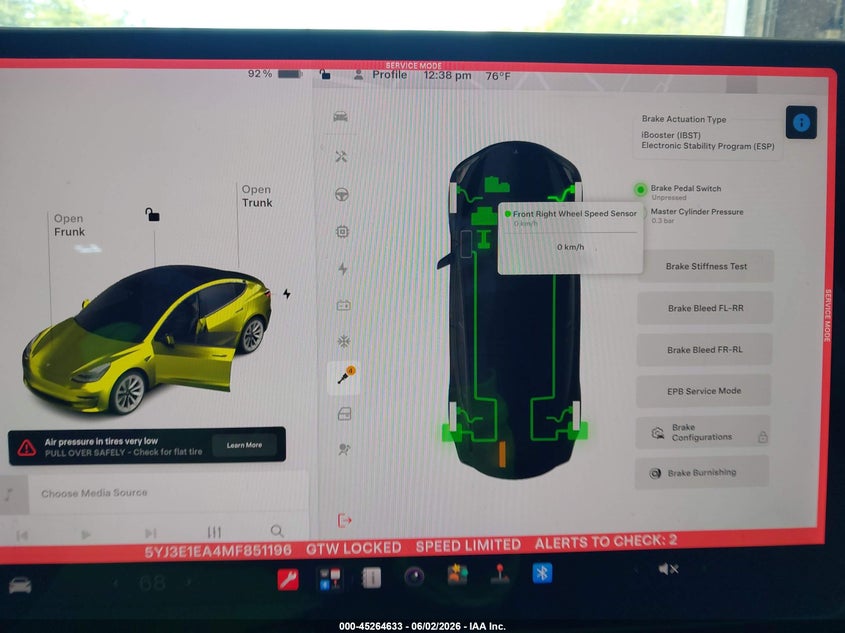Tap the rear right brake caliper on diagram
This screenshot has width=845, height=633.
(578, 430)
